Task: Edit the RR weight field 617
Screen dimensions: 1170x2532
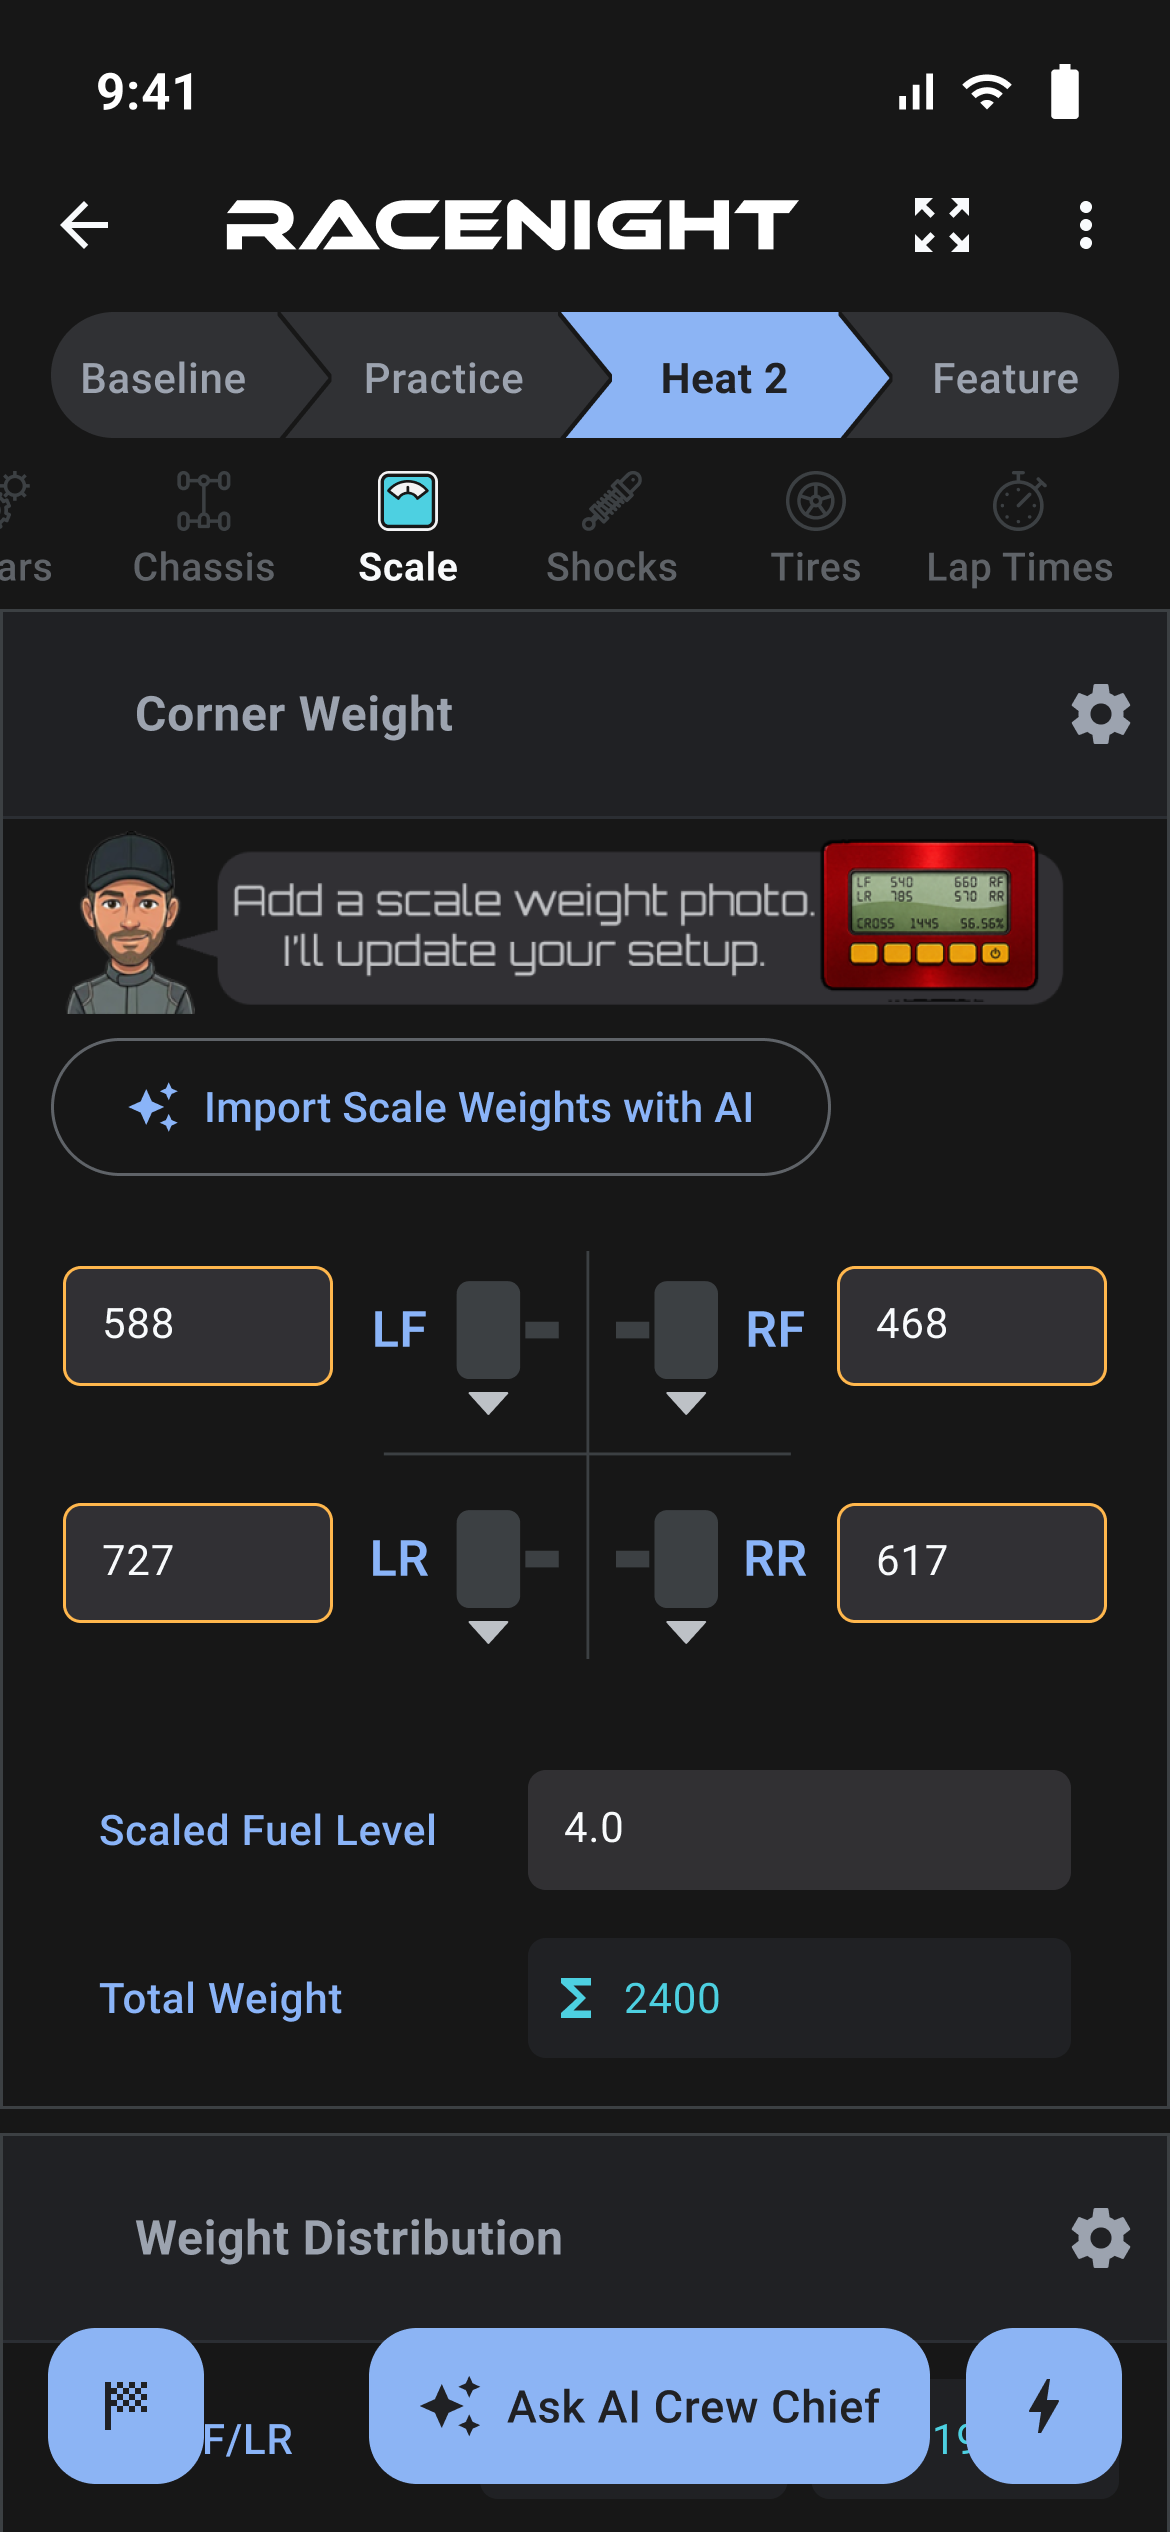Action: [x=971, y=1562]
